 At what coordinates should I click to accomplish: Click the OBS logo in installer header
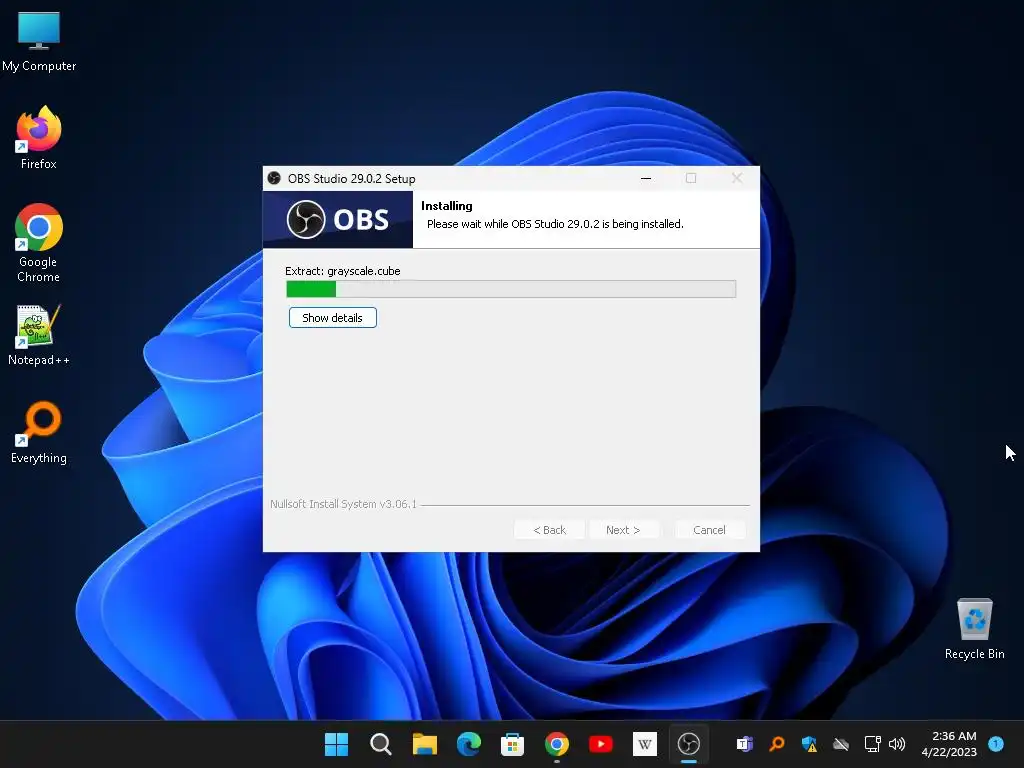338,219
